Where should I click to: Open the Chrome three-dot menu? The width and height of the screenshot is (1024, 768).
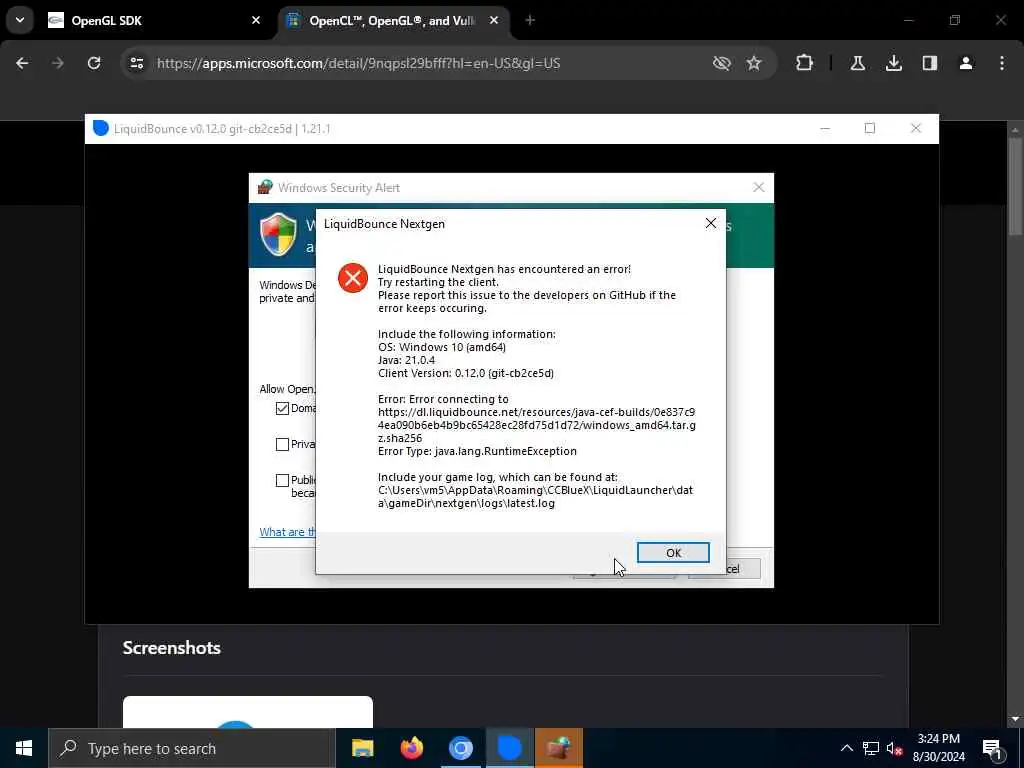(x=1002, y=63)
